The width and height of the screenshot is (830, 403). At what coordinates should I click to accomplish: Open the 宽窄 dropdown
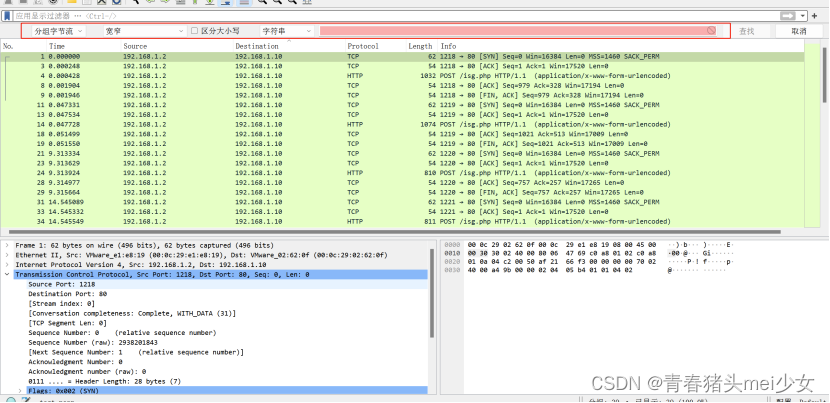tap(143, 31)
